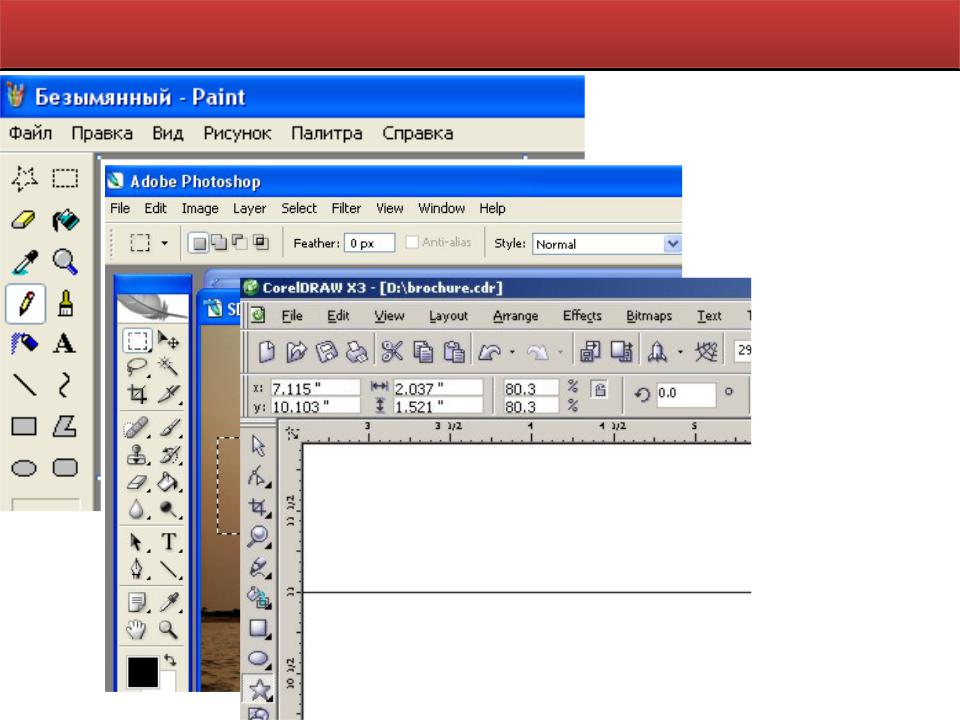
Task: Choose CorelDRAW's Ellipse tool
Action: coord(259,658)
